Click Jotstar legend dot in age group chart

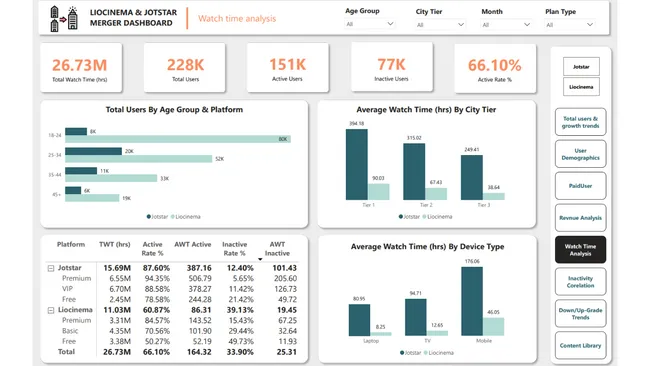(149, 217)
